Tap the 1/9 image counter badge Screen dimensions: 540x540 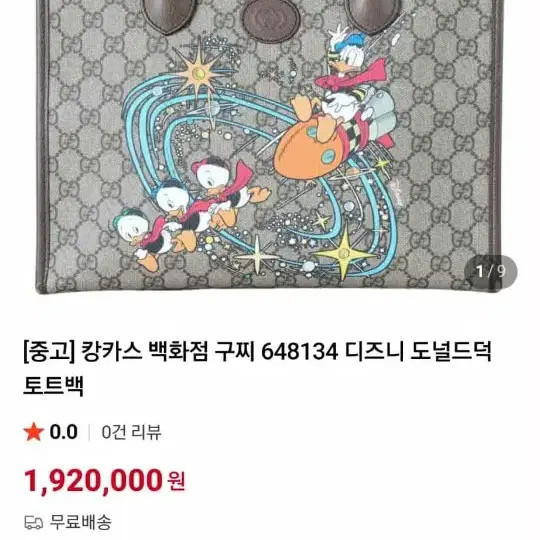tap(490, 271)
